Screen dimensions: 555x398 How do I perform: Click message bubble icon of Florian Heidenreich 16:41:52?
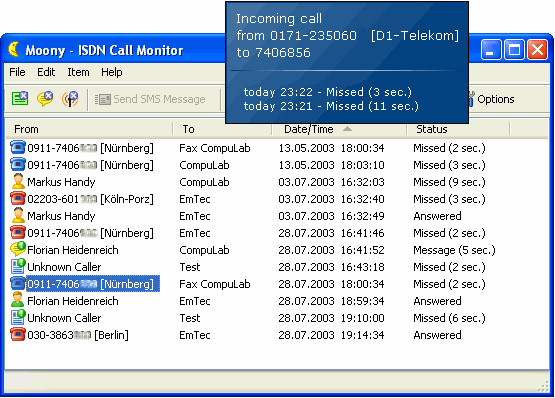click(18, 249)
